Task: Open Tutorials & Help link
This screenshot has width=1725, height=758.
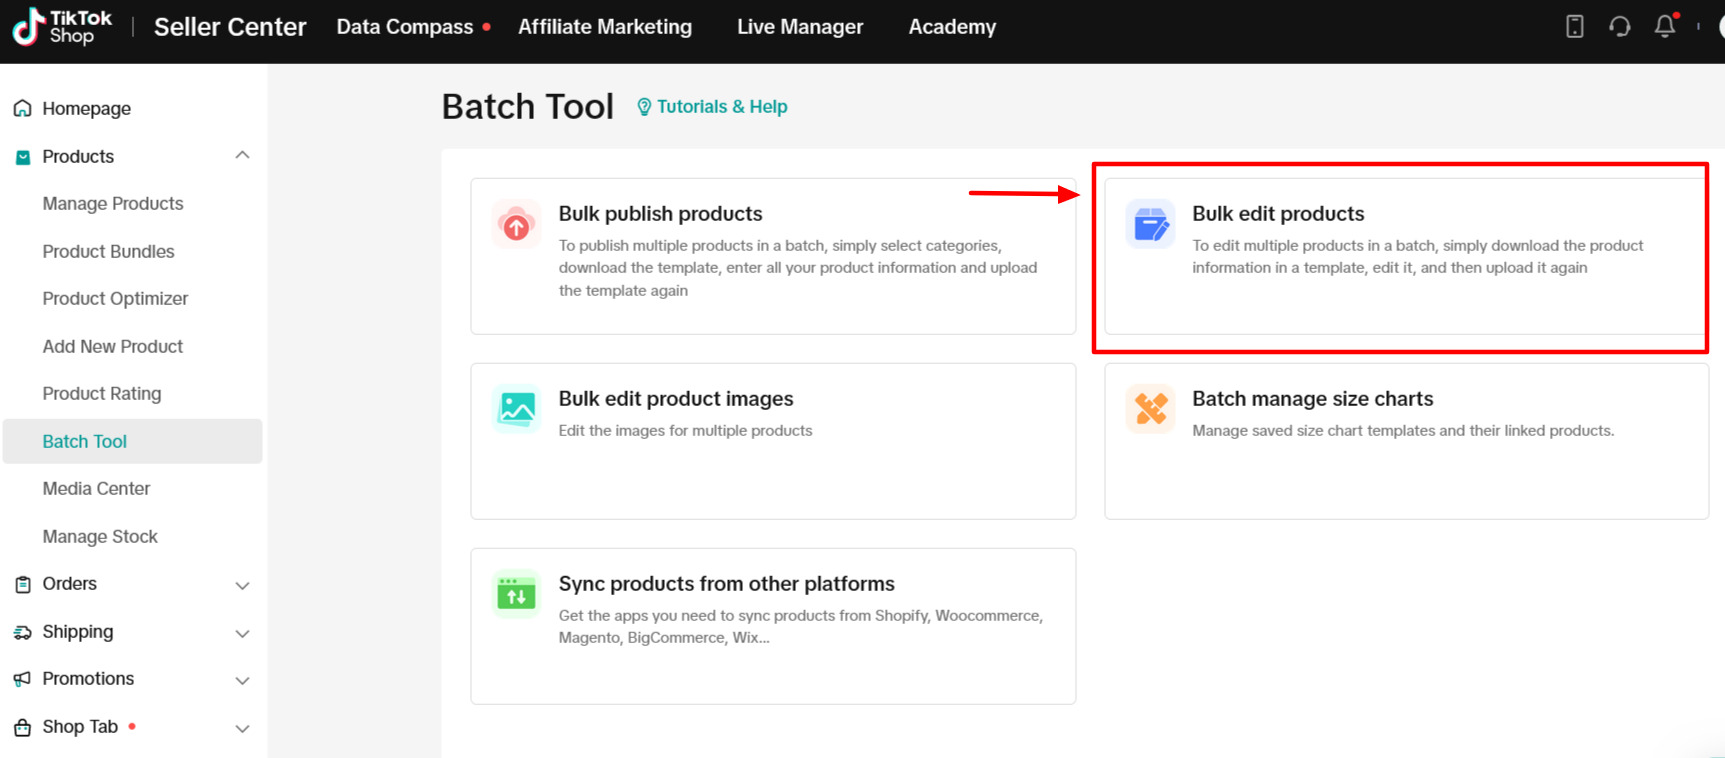Action: click(712, 107)
